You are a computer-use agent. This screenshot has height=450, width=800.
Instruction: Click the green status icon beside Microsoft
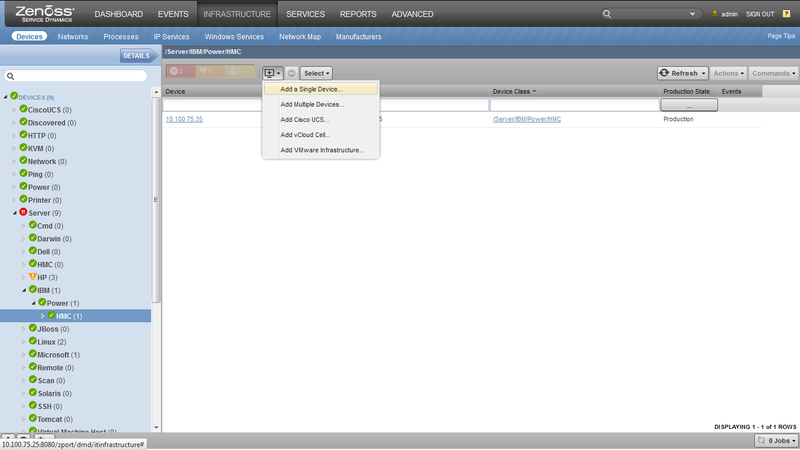click(33, 354)
